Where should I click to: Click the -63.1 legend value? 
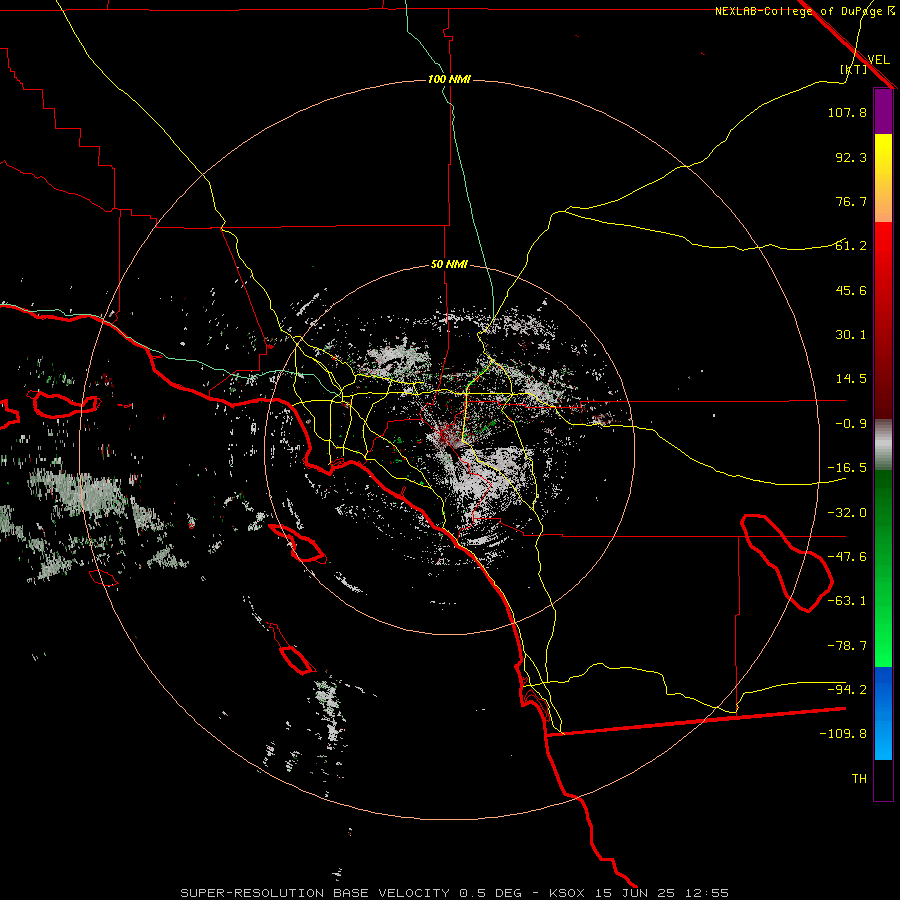[x=847, y=601]
